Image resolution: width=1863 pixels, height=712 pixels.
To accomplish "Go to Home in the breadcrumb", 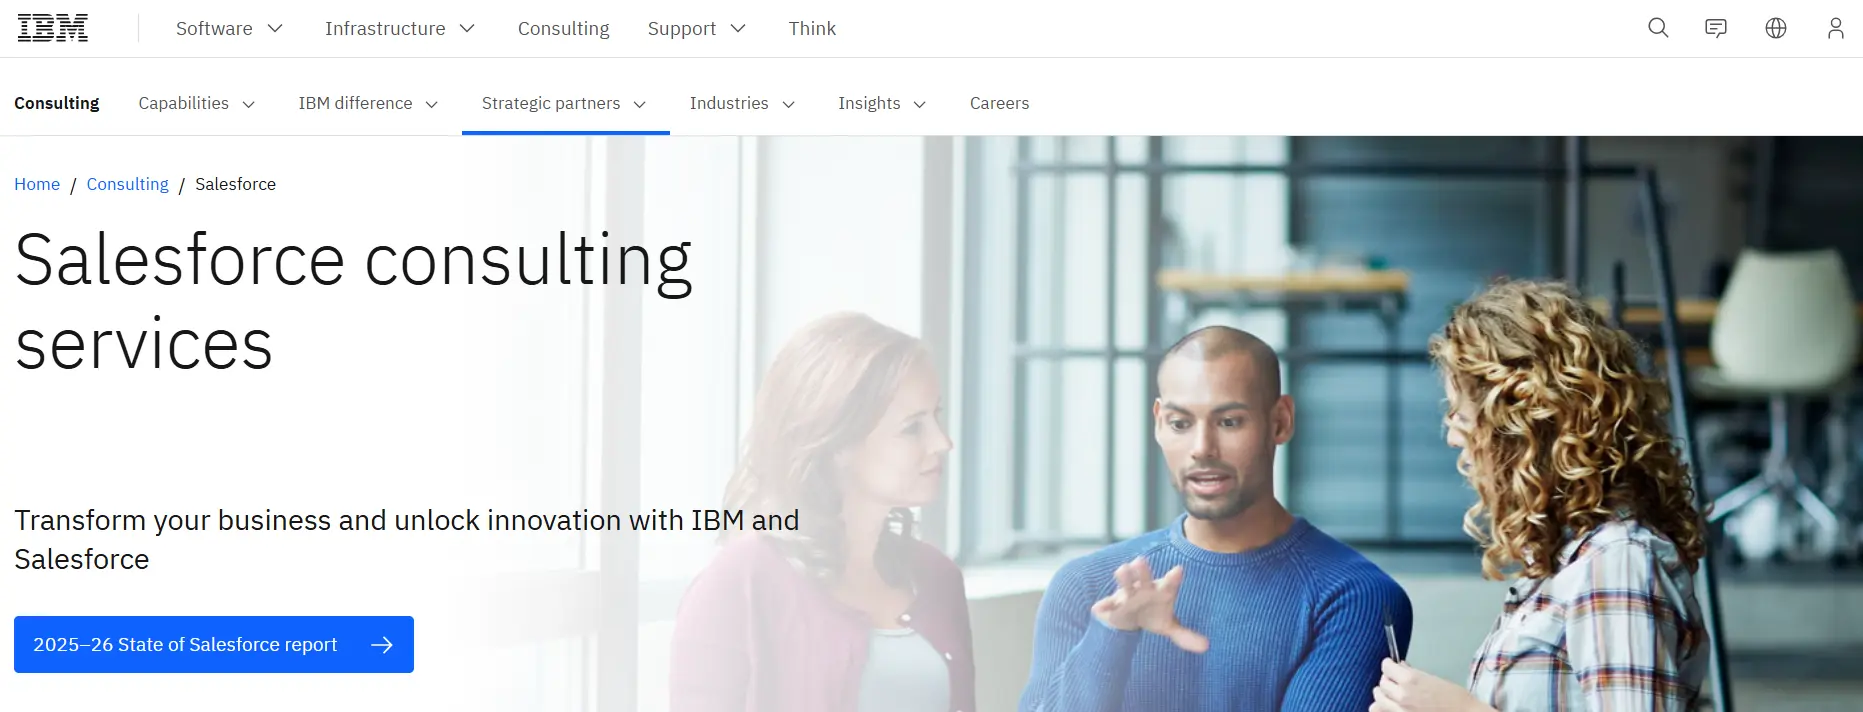I will 37,184.
